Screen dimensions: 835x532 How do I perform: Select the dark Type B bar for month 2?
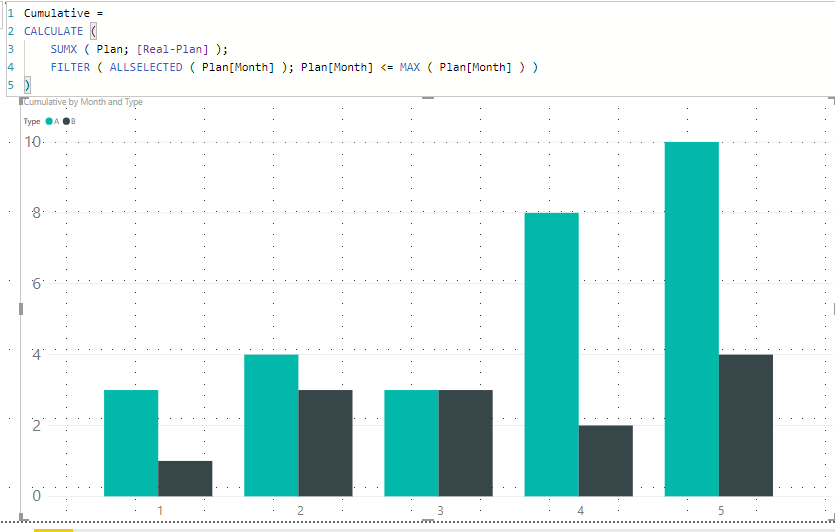tap(325, 443)
